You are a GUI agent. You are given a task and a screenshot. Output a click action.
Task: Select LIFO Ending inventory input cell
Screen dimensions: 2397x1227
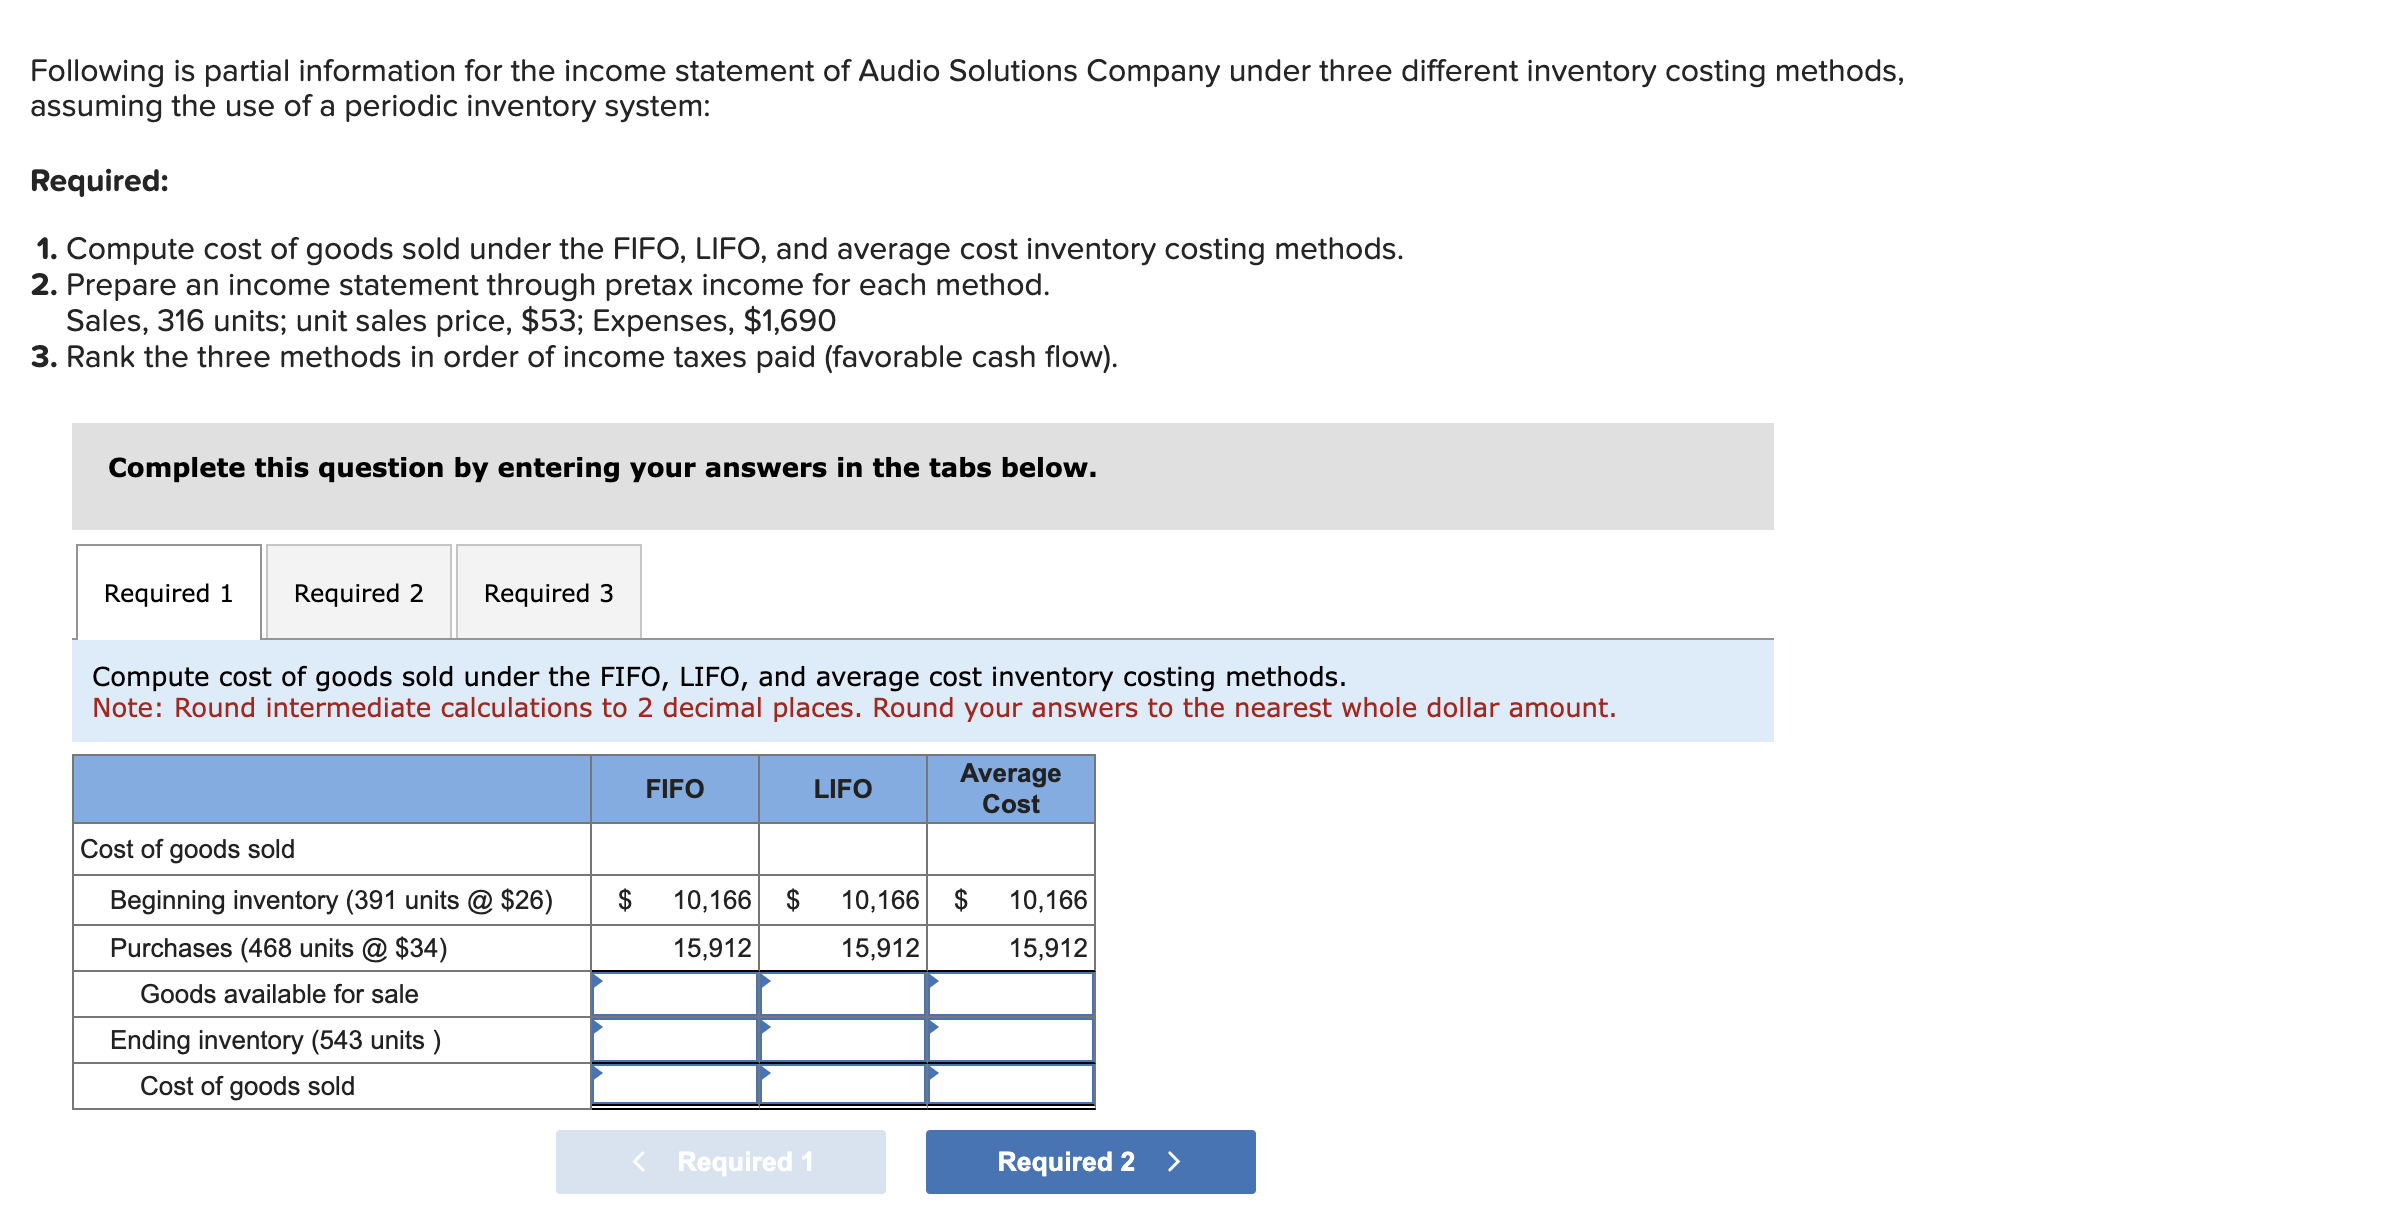tap(843, 1040)
